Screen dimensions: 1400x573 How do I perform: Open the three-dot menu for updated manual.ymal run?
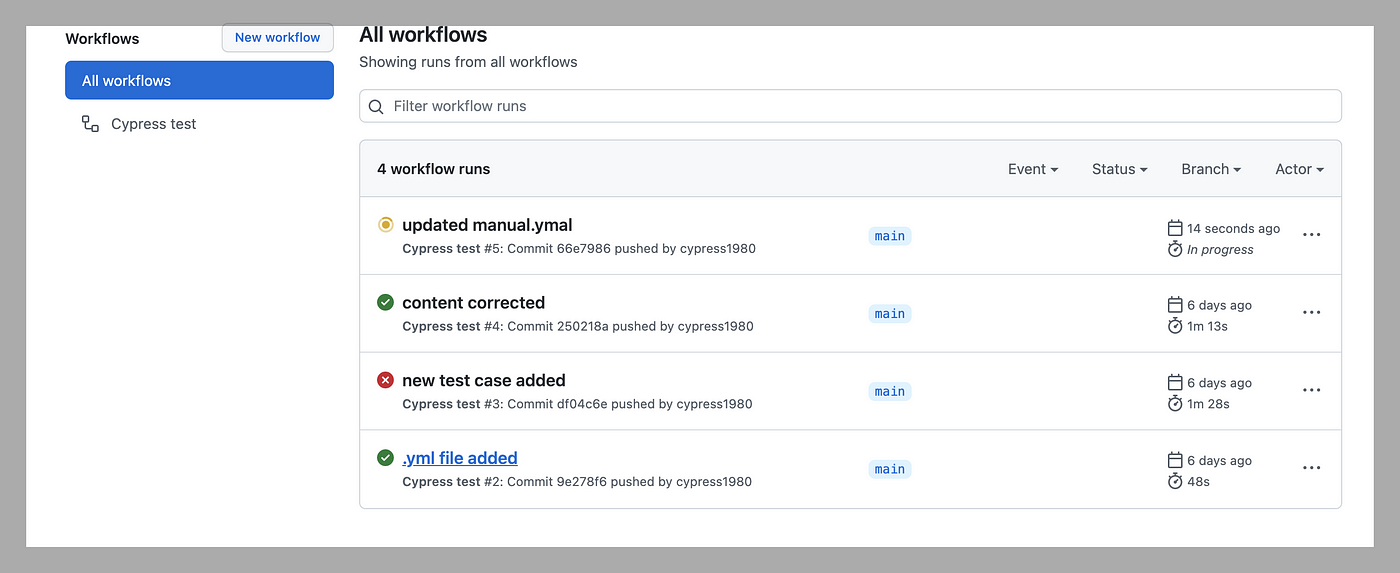click(1311, 235)
